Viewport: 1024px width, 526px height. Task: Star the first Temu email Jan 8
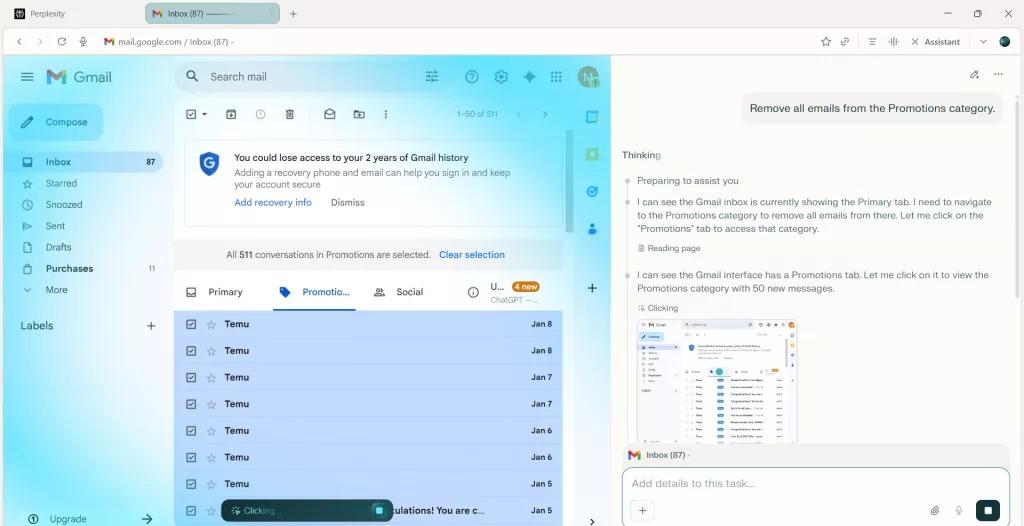[211, 324]
